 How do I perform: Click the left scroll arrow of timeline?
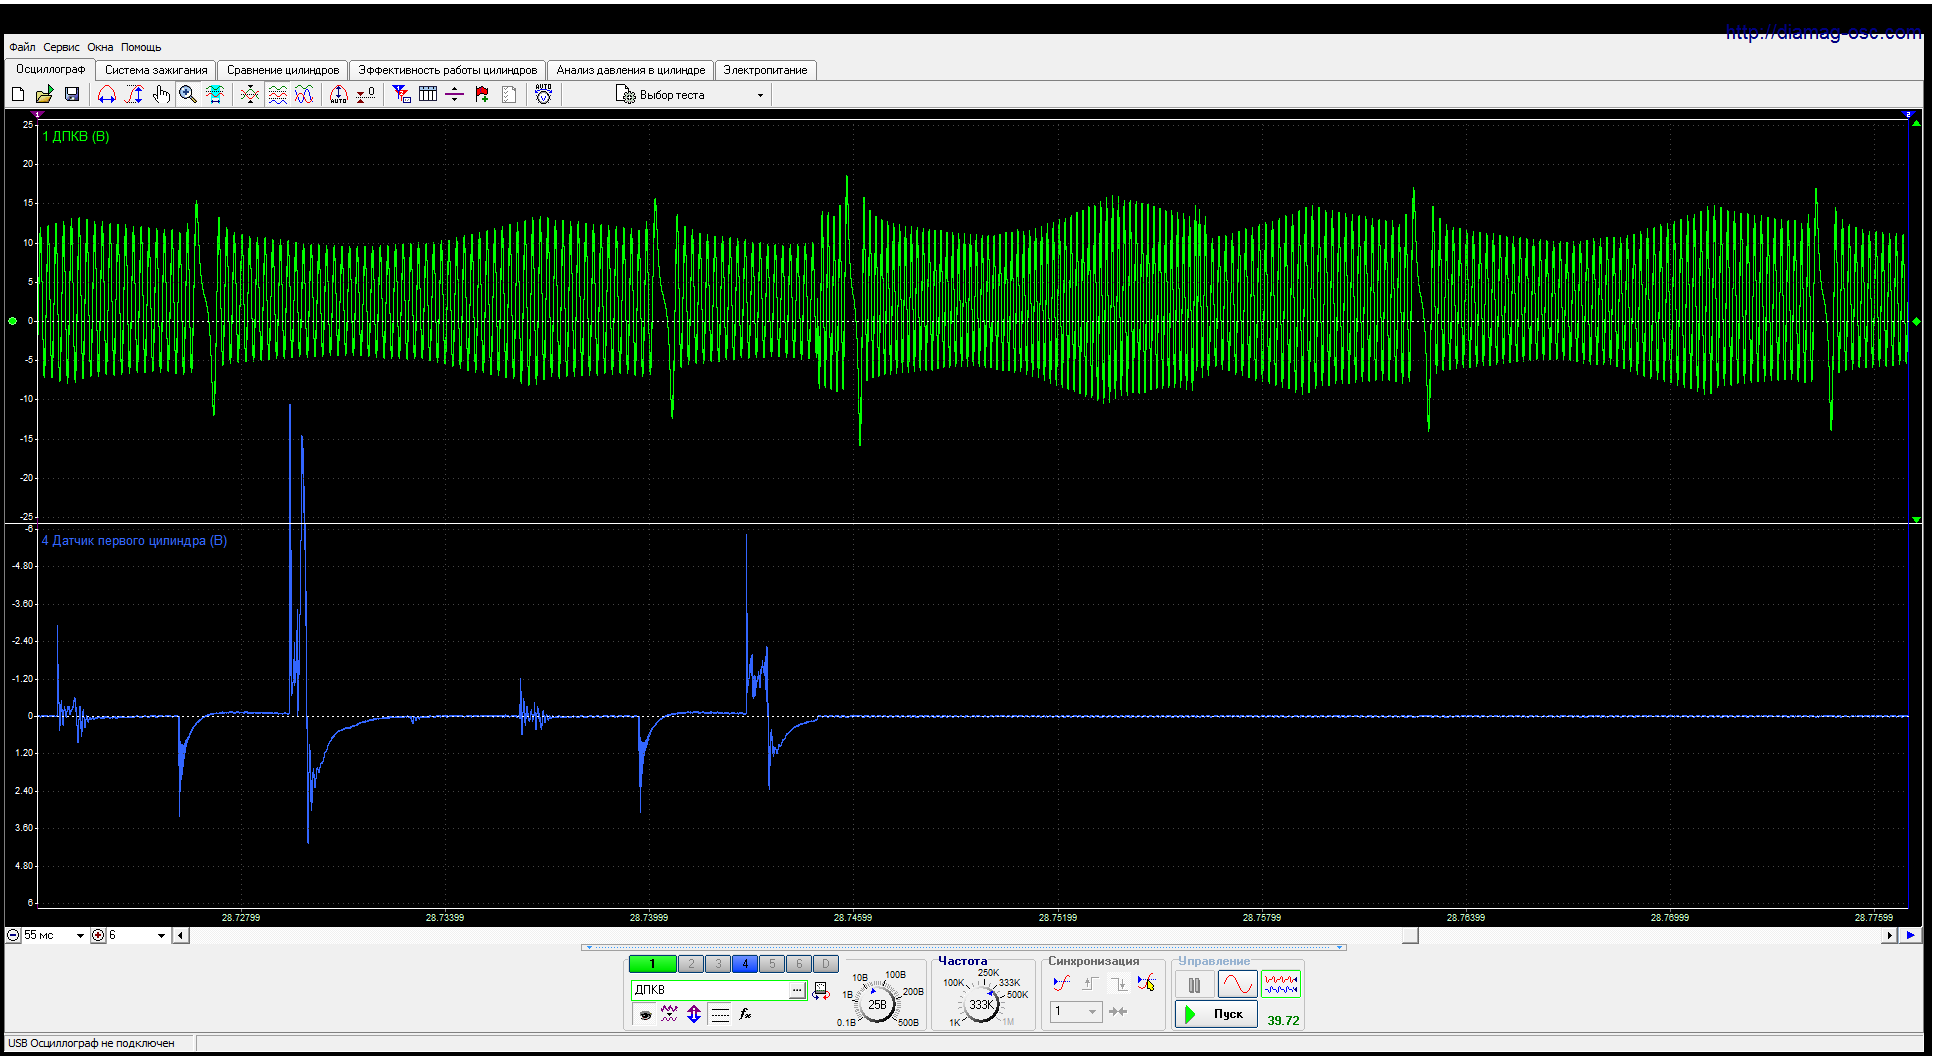click(180, 936)
